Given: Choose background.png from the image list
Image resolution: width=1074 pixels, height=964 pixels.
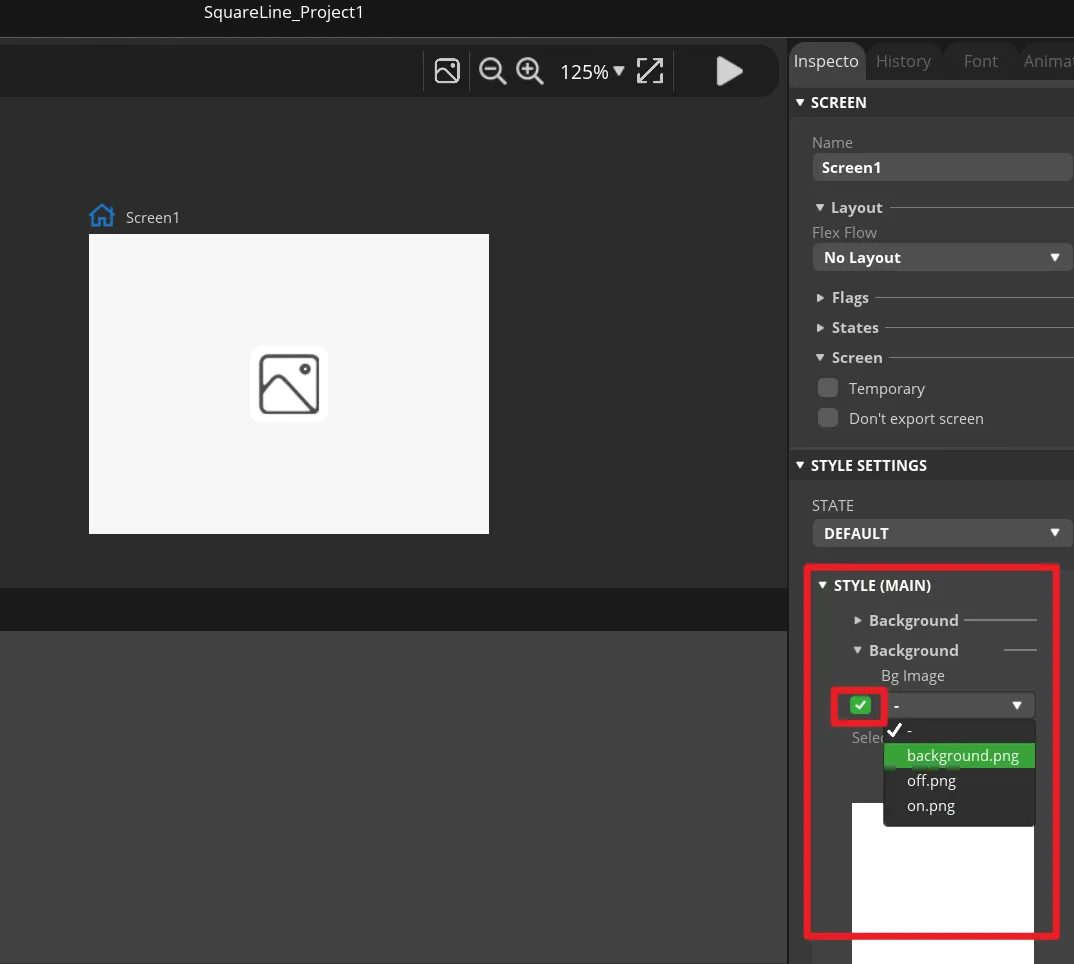Looking at the screenshot, I should (x=962, y=756).
